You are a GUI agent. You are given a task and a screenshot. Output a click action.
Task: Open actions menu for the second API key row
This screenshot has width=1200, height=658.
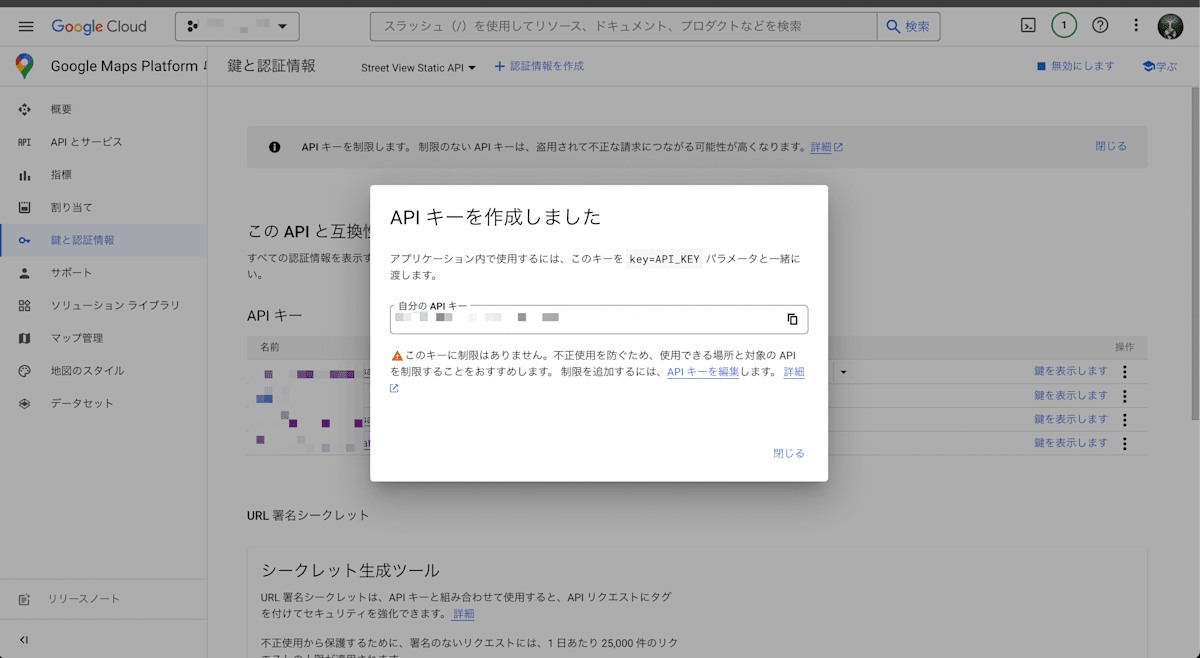pyautogui.click(x=1125, y=396)
